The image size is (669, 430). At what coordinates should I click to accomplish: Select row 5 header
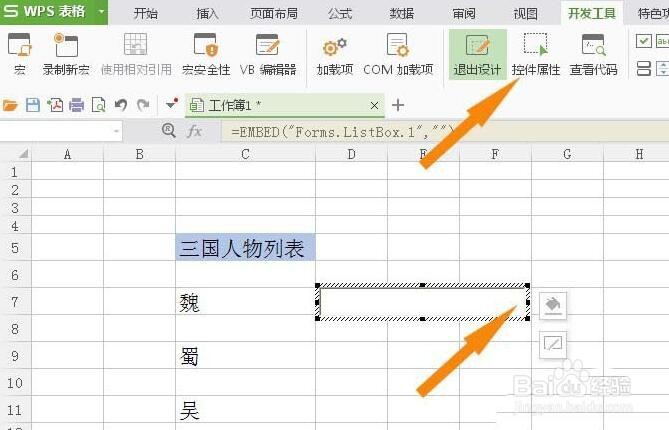coord(15,247)
